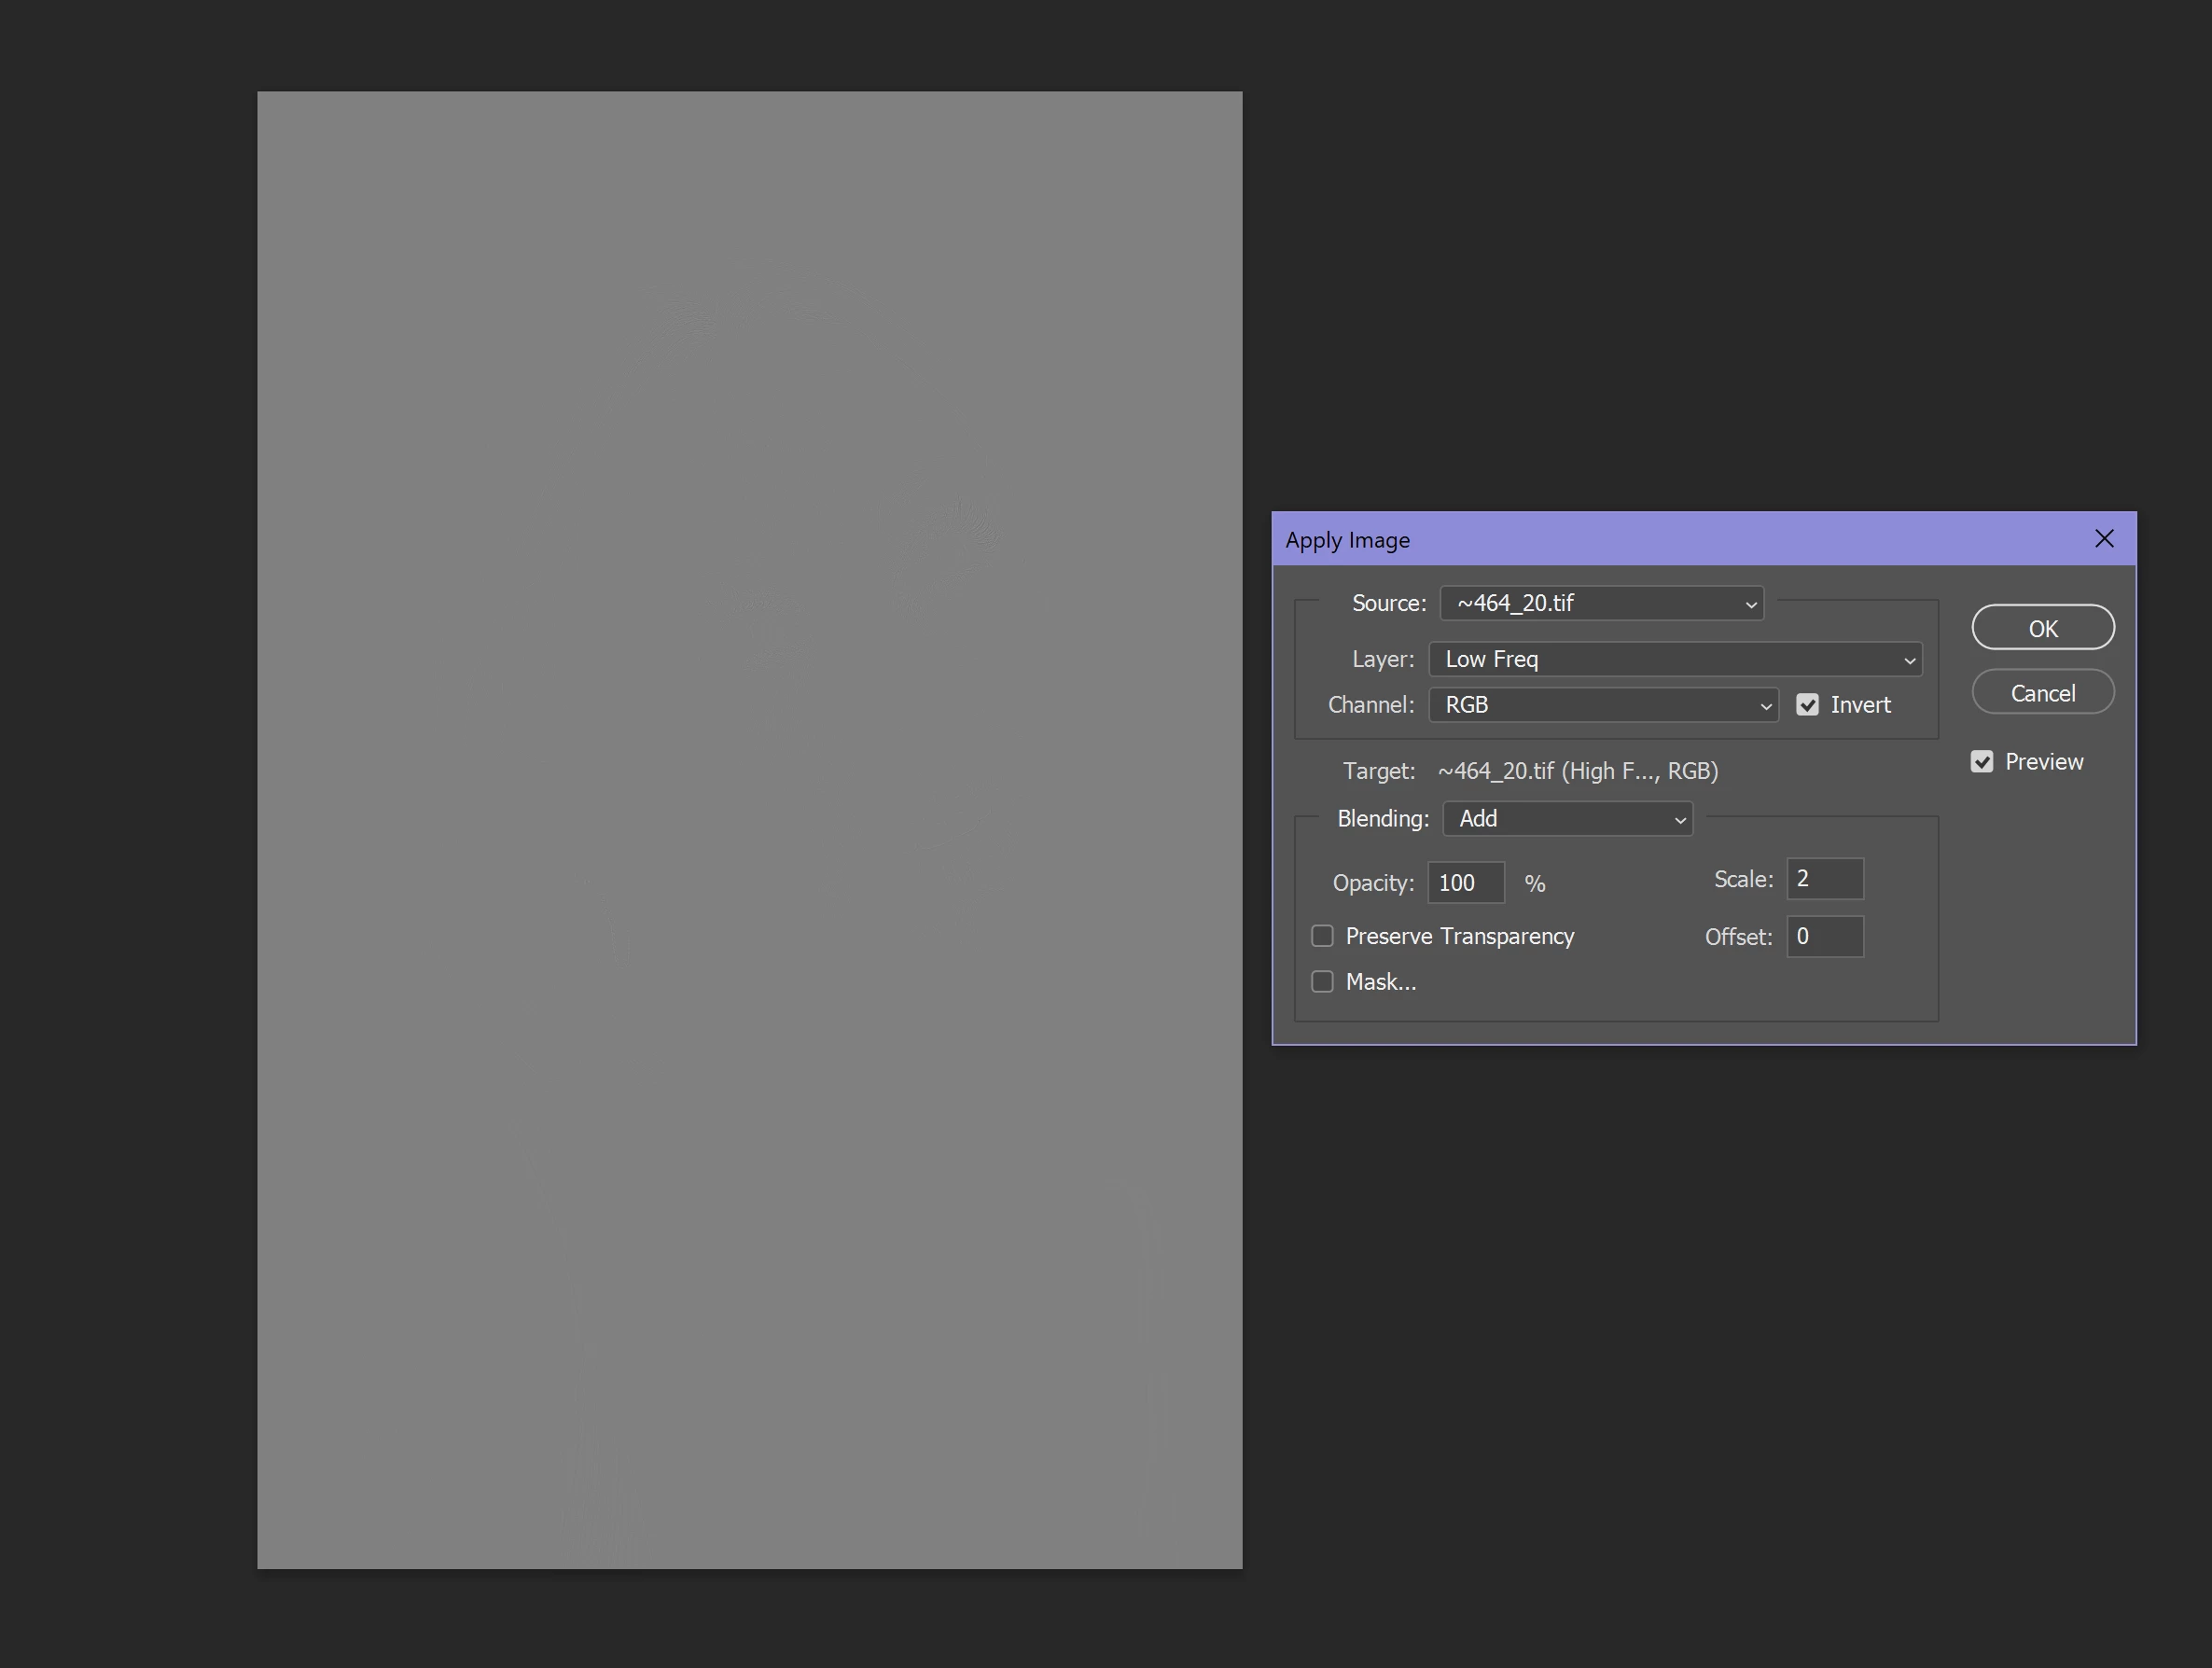
Task: Click OK to apply the image
Action: [x=2042, y=628]
